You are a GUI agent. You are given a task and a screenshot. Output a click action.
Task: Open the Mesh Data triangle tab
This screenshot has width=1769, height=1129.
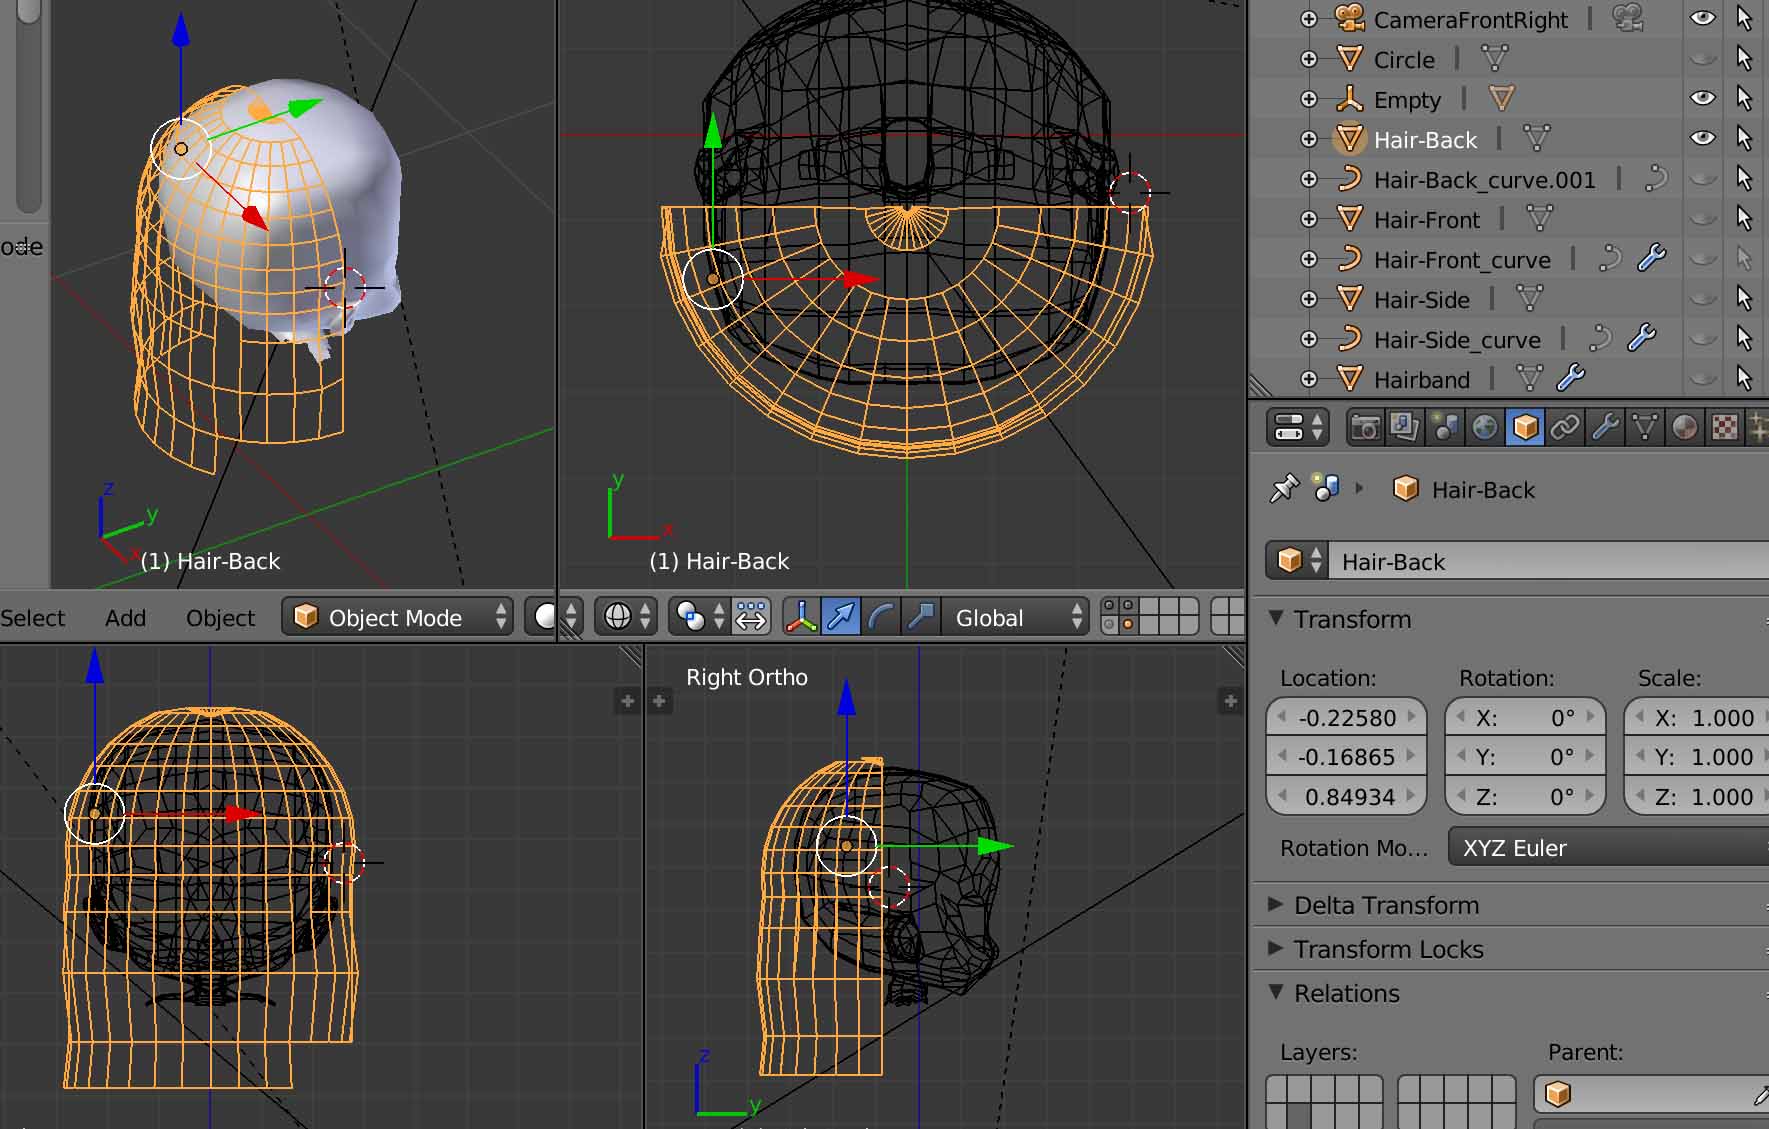(1645, 428)
